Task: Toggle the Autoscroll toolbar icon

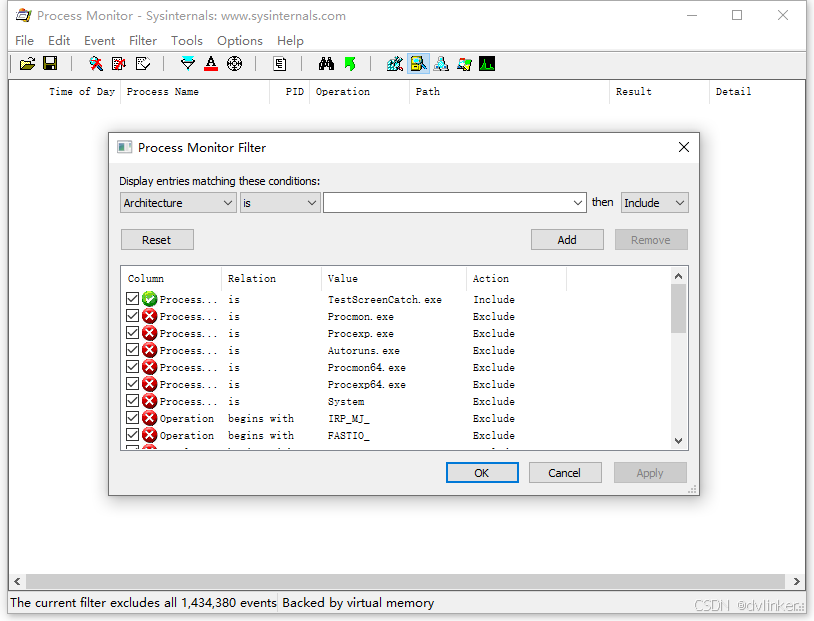Action: (119, 64)
